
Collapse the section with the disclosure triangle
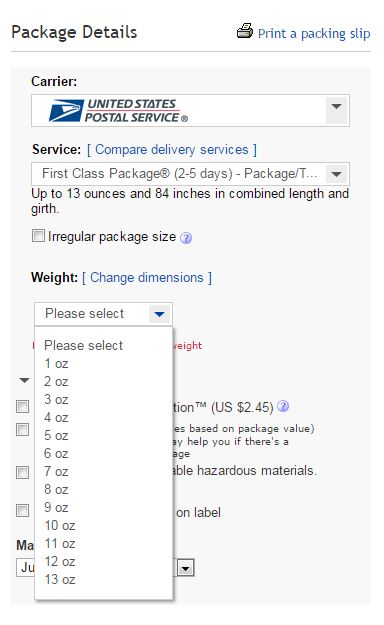pos(25,380)
